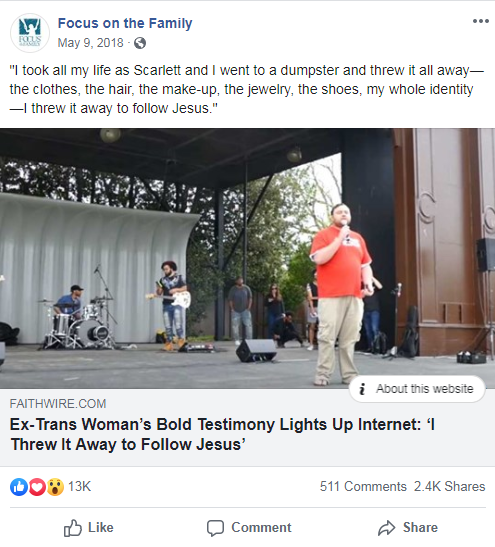Click the Focus on the Family profile picture
495x547 pixels.
(30, 33)
